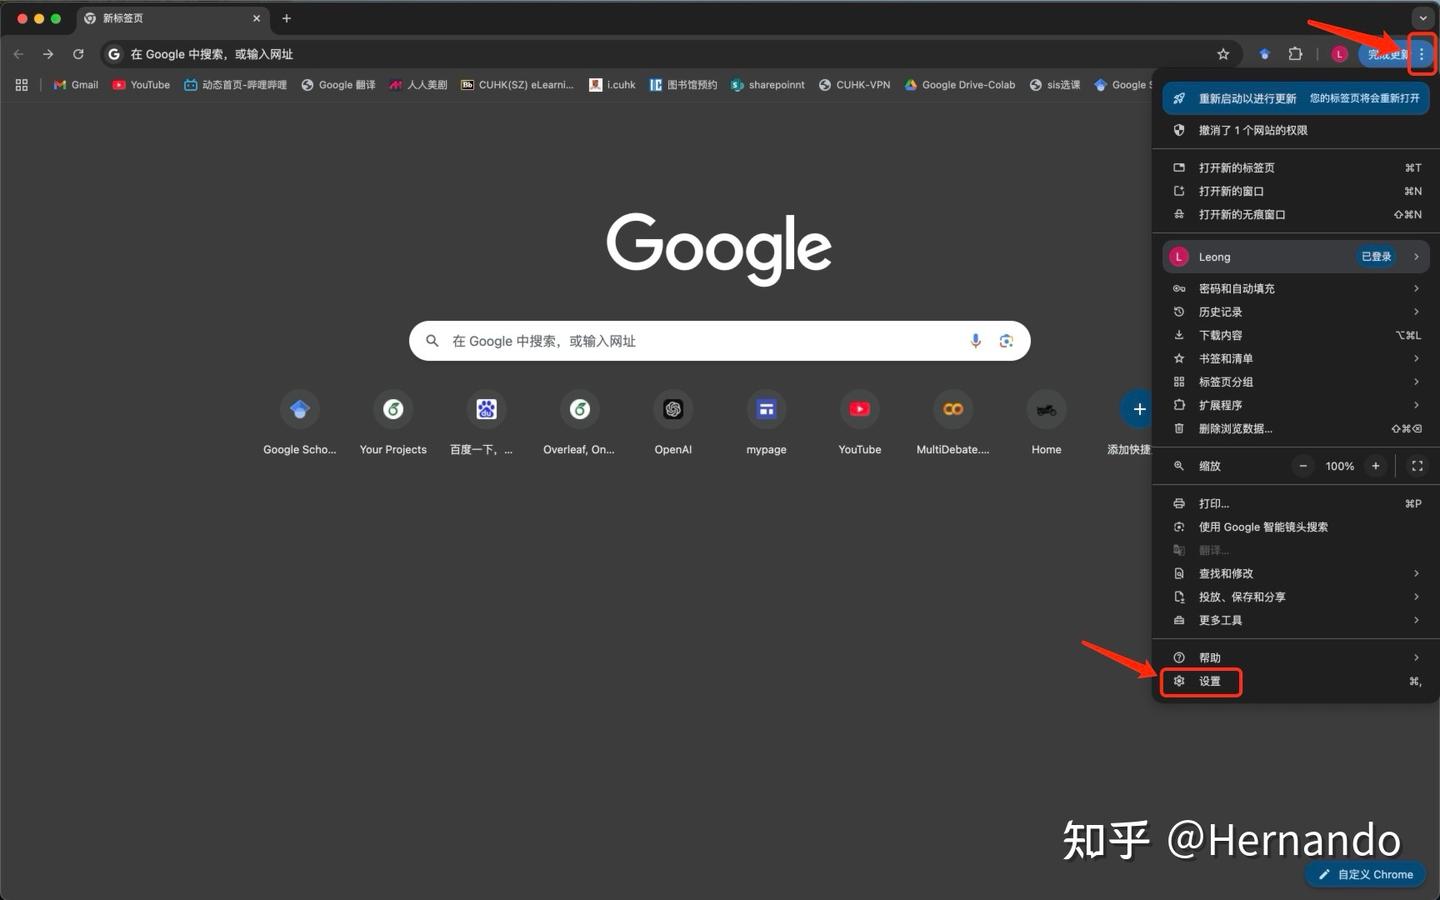Open 打开新的无痕窗口 menu item
The height and width of the screenshot is (900, 1440).
click(1242, 214)
